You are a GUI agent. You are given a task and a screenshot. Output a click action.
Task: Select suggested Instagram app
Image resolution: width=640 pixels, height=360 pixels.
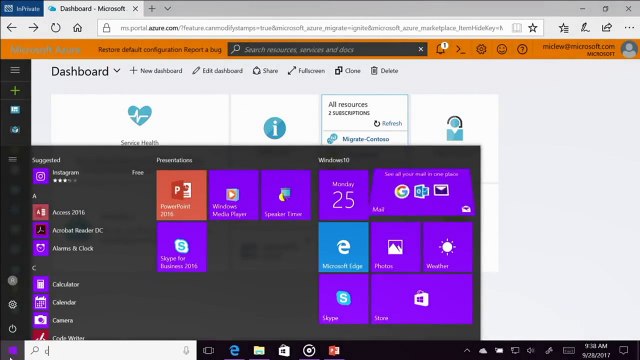click(x=89, y=176)
